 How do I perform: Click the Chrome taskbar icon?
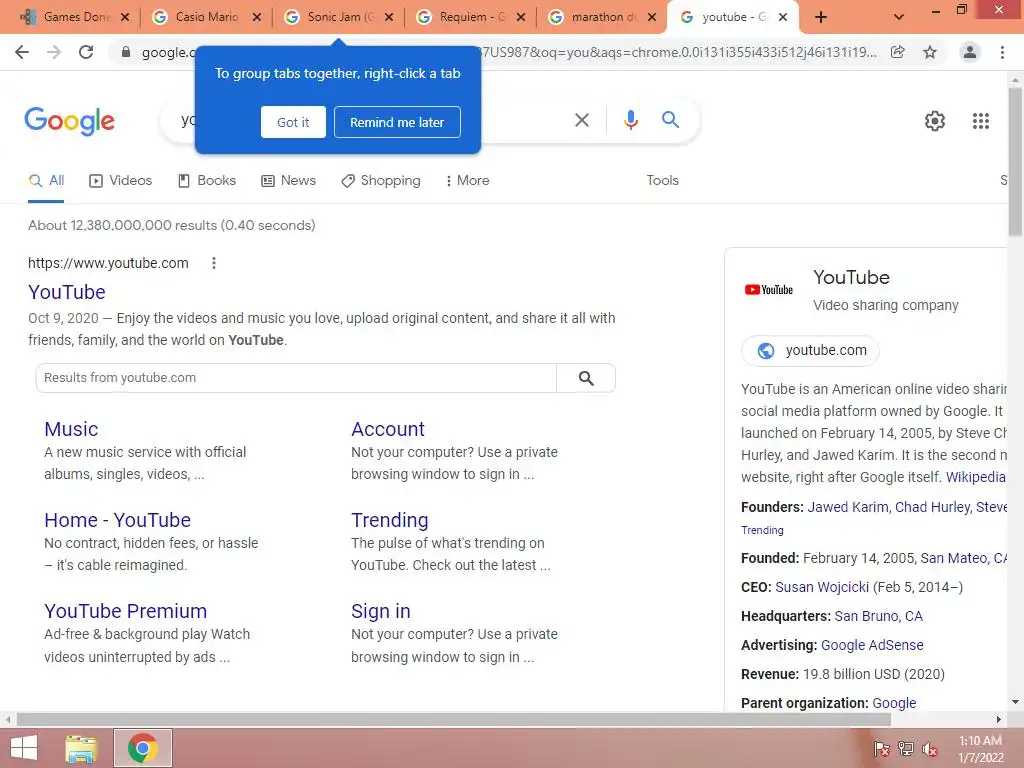pyautogui.click(x=142, y=748)
